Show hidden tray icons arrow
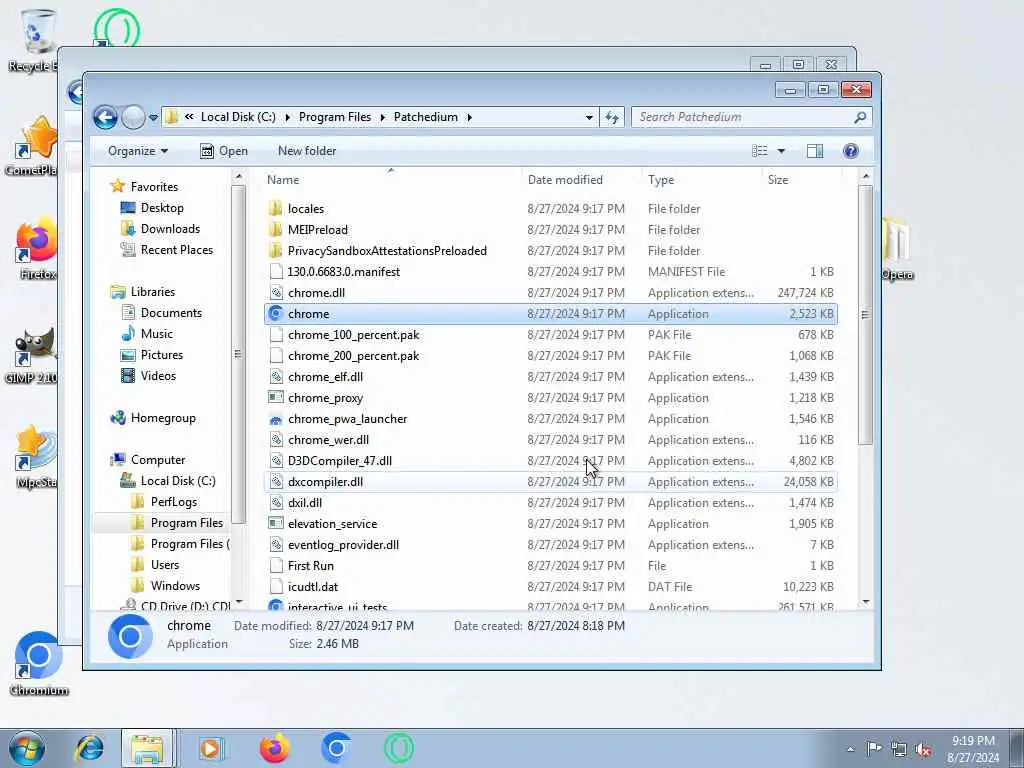1024x768 pixels. 850,750
